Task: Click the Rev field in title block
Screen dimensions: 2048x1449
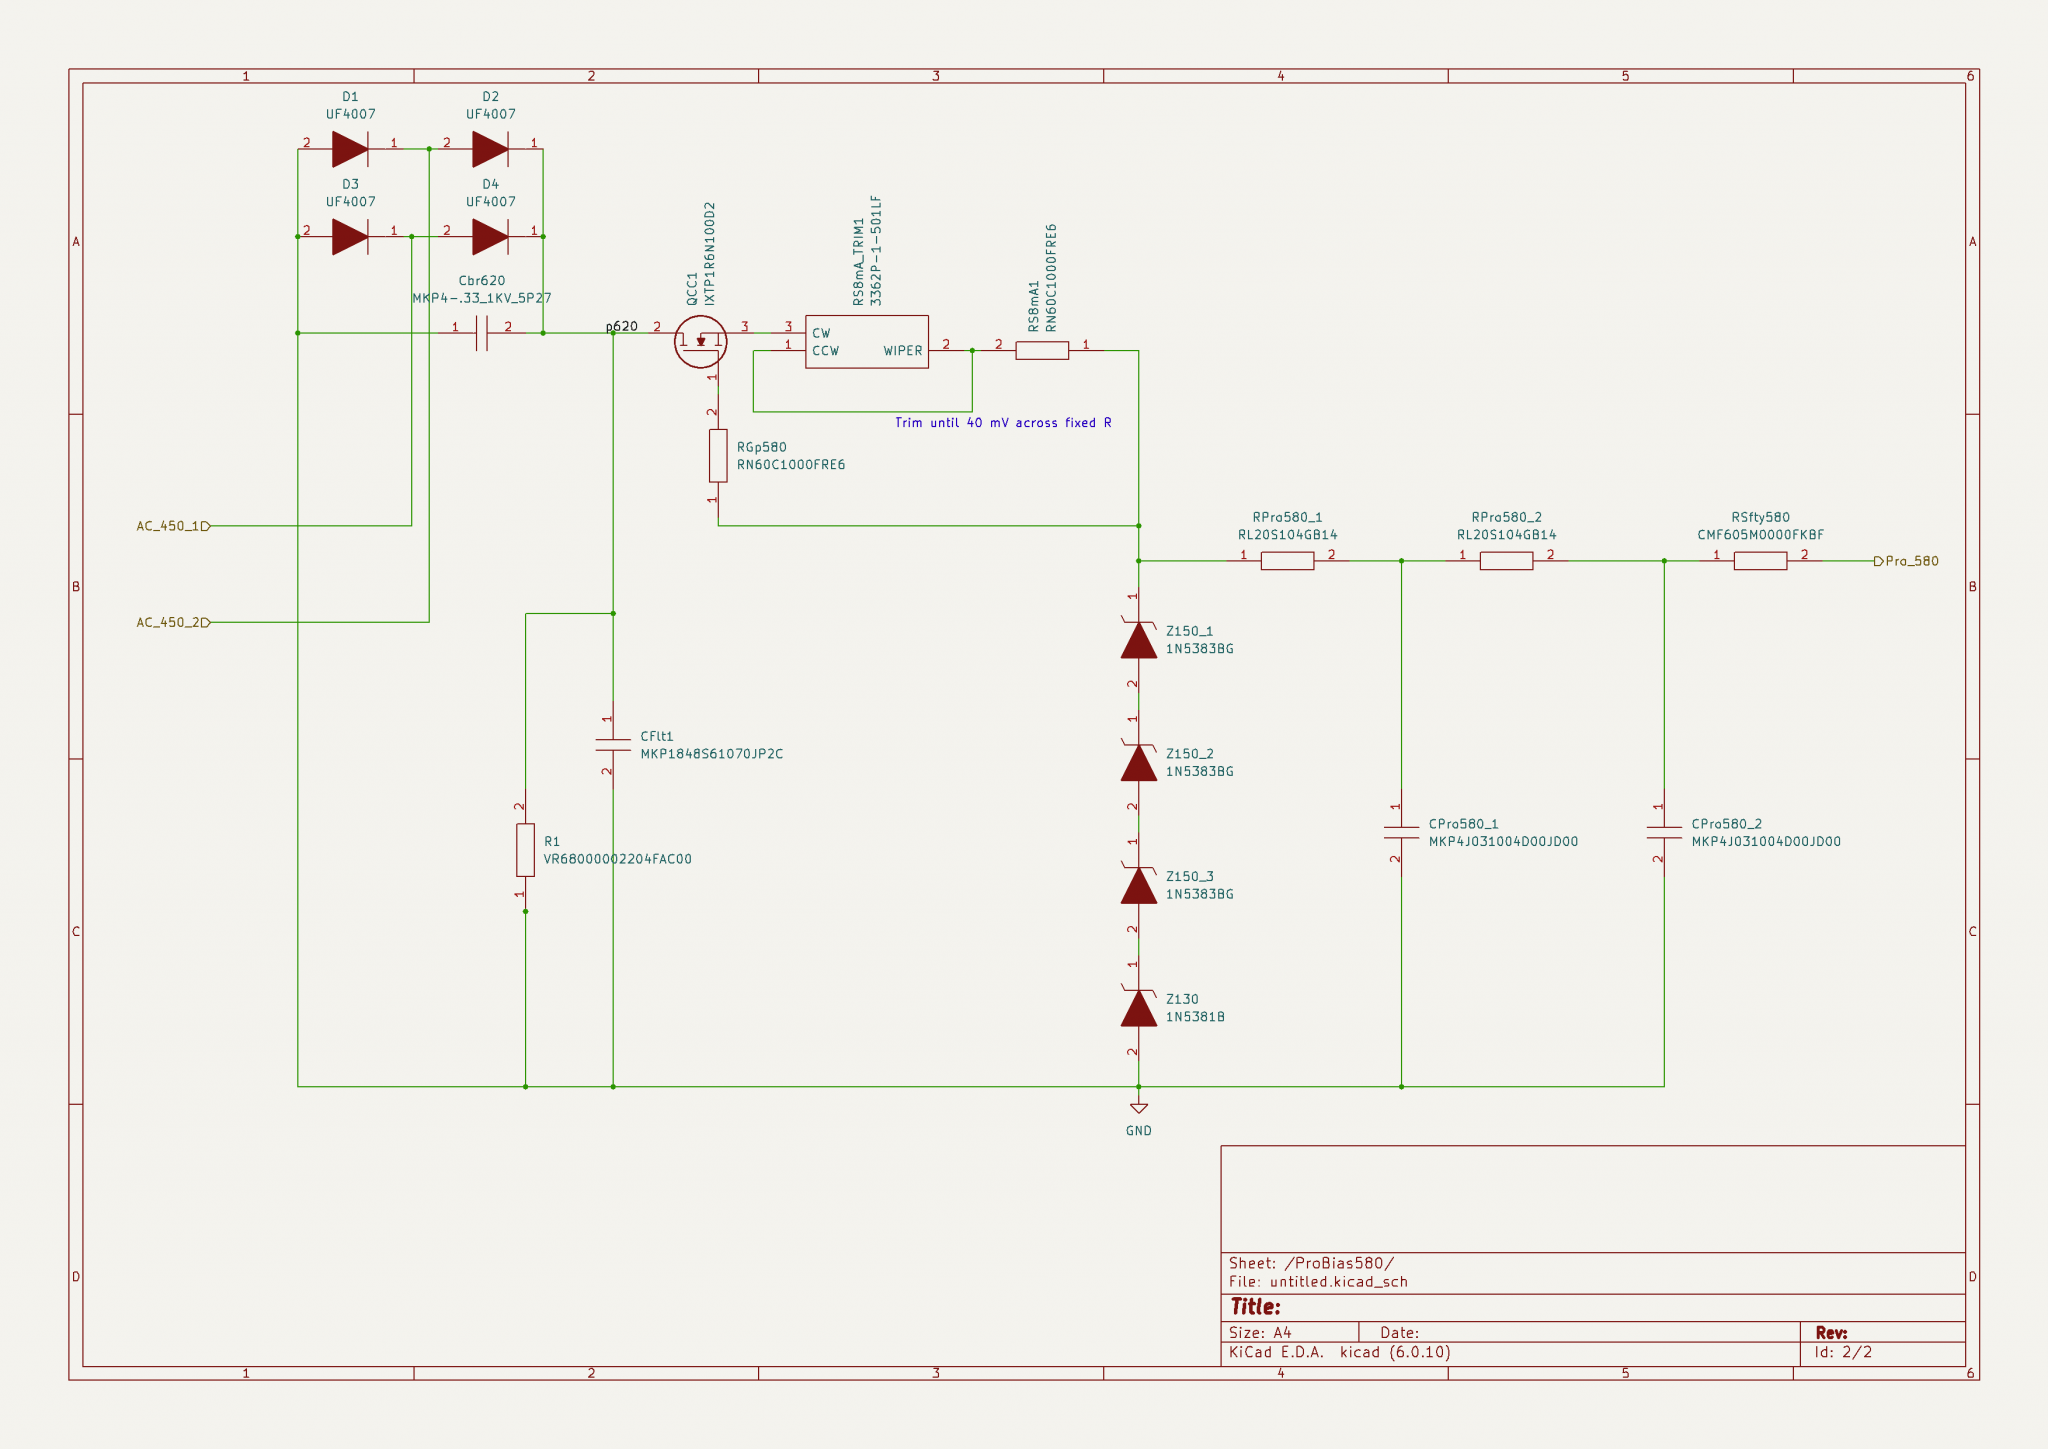Action: pos(1831,1333)
